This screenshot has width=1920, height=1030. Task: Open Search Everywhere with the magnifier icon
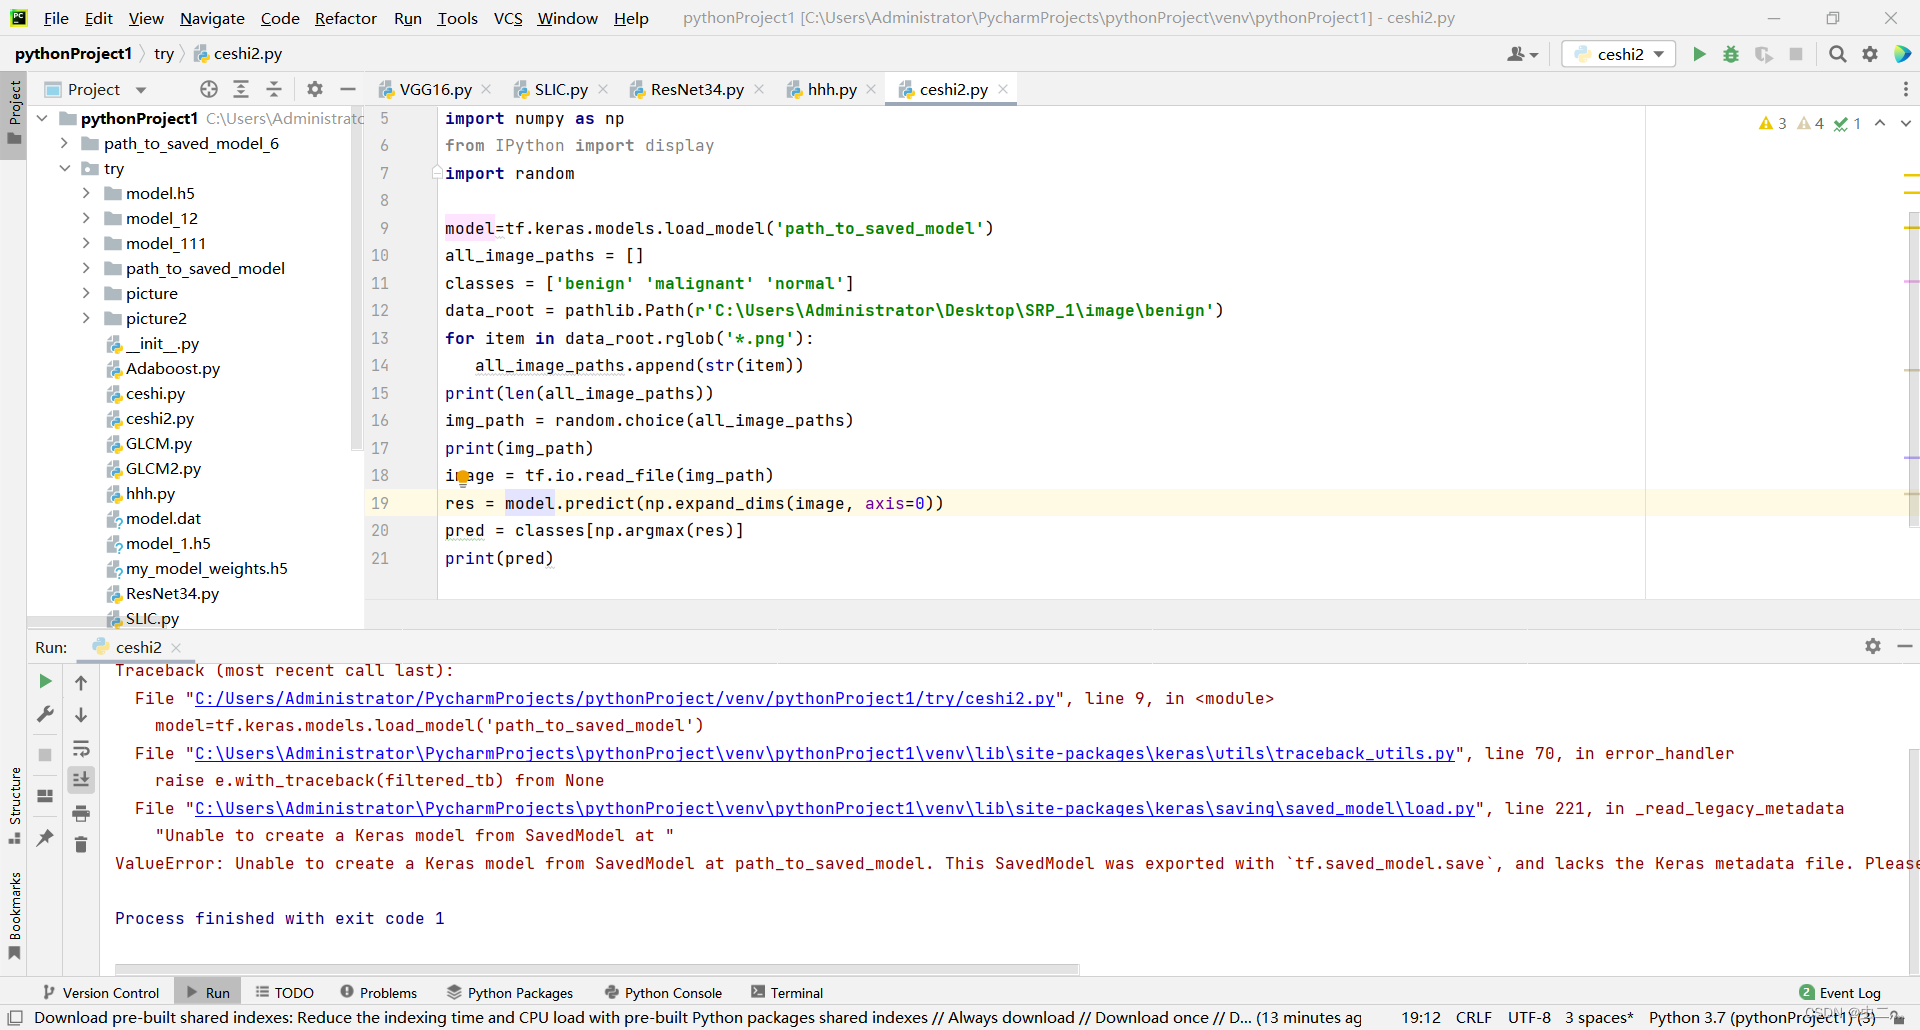(1837, 54)
